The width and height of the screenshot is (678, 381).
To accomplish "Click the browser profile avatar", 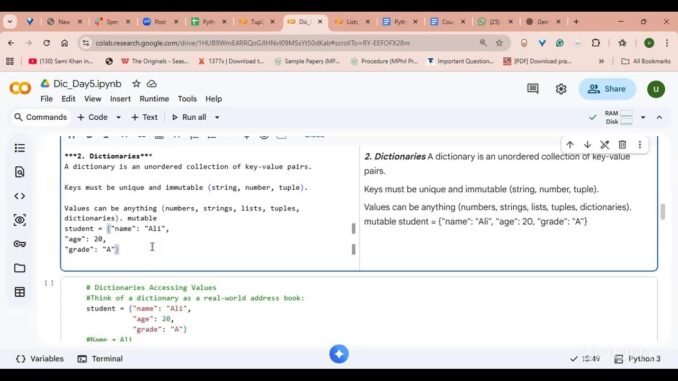I will [649, 43].
